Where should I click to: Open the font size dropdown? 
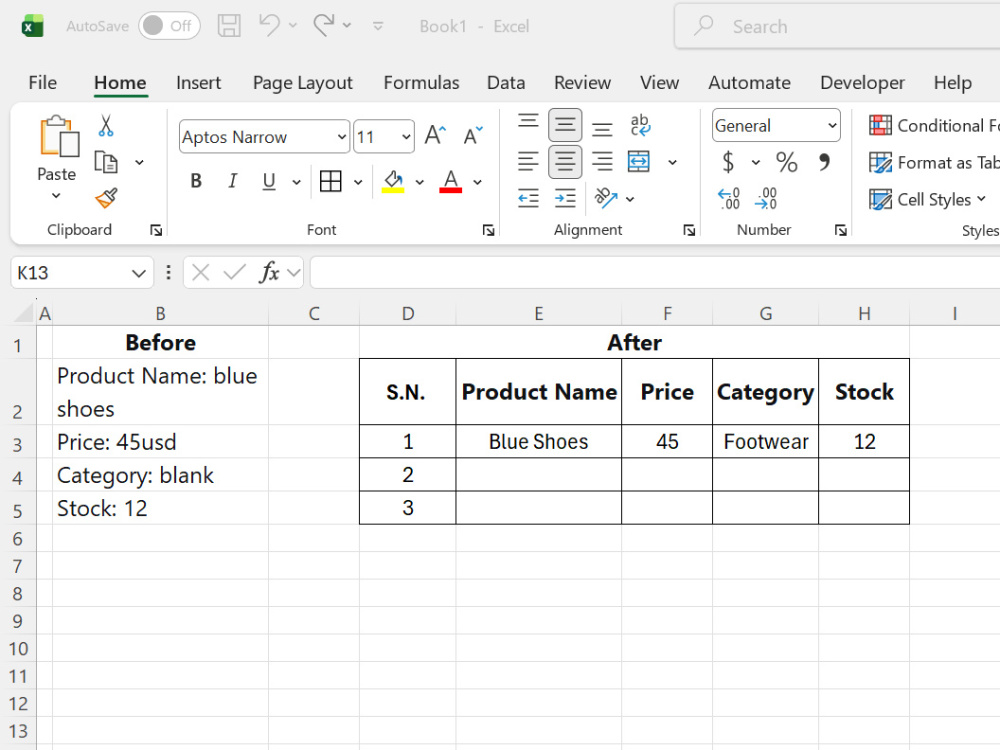point(406,137)
